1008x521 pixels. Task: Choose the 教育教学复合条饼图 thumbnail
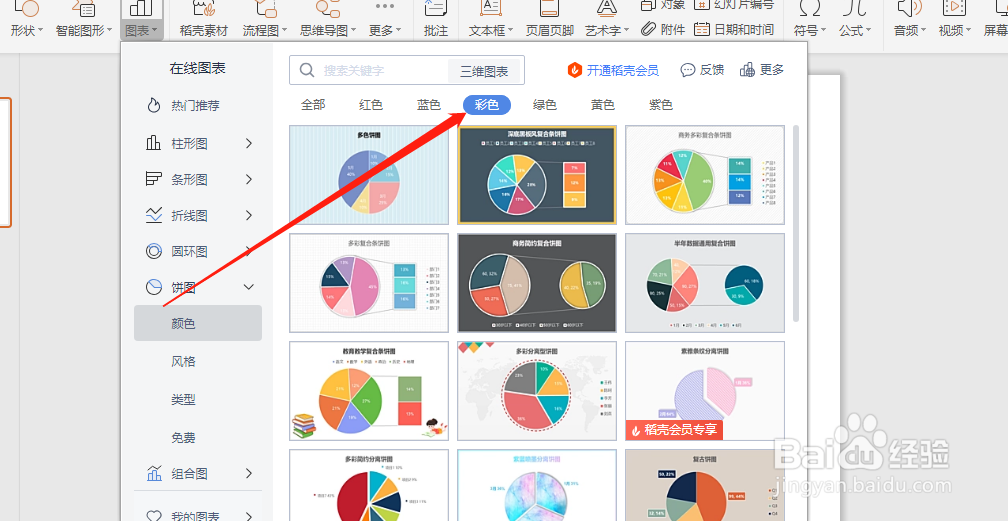[369, 391]
